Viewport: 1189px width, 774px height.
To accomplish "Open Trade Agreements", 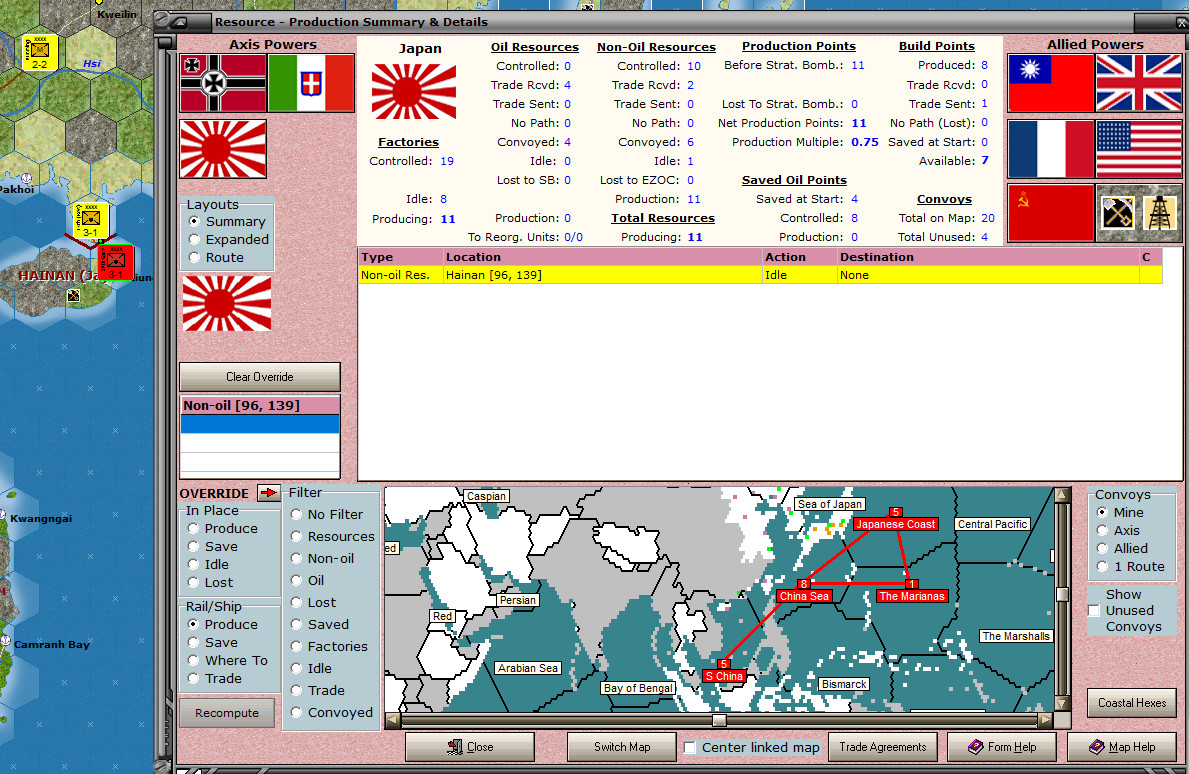I will pos(883,747).
